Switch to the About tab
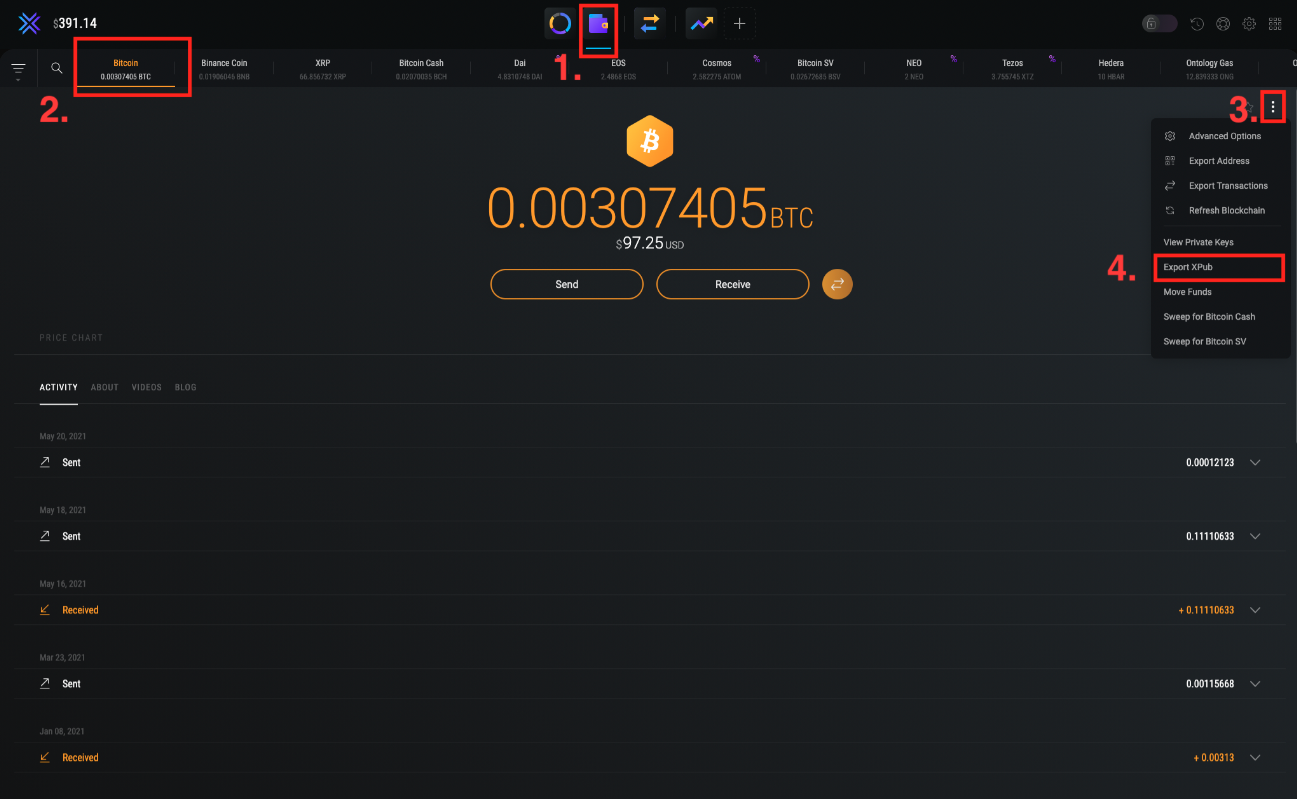 (104, 387)
